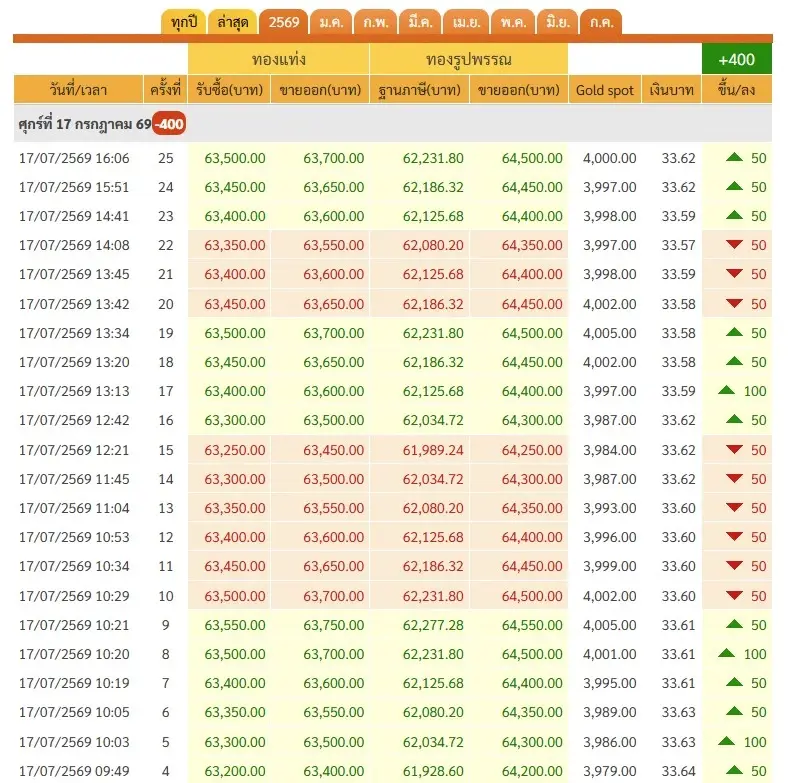Open the มี.ค. month tab
The width and height of the screenshot is (802, 783).
(420, 23)
